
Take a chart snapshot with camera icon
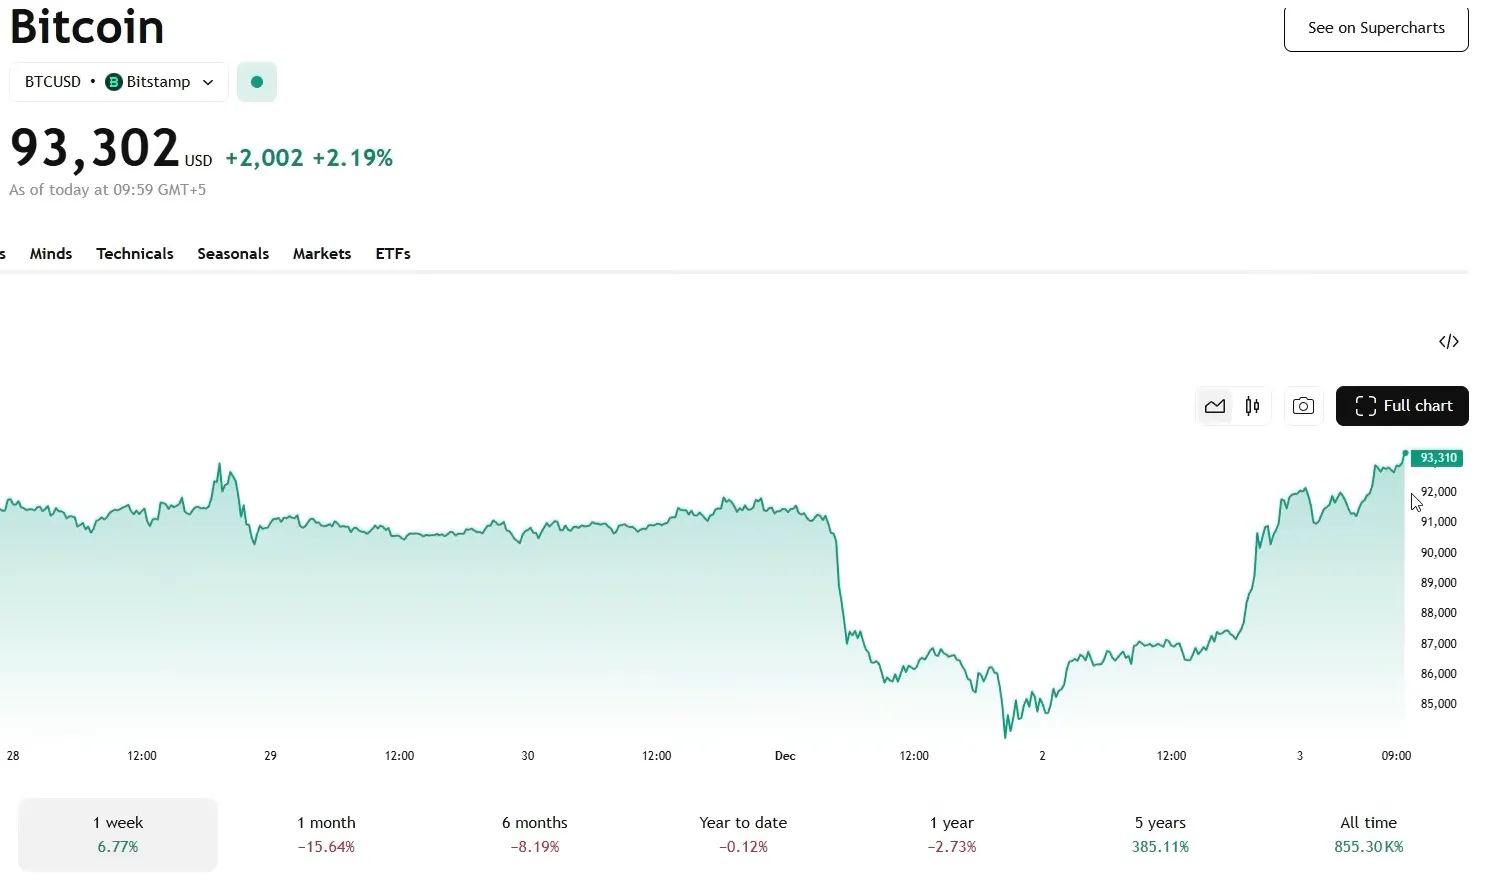1303,406
